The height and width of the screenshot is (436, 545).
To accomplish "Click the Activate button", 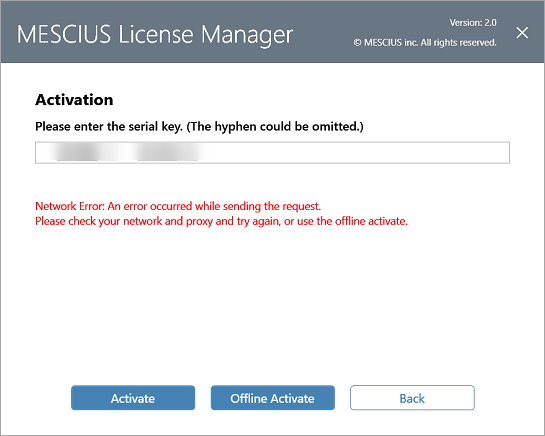I will pos(133,398).
